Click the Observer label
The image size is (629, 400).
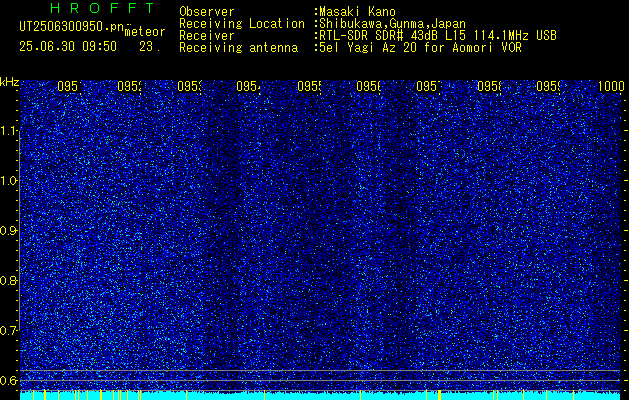click(207, 12)
